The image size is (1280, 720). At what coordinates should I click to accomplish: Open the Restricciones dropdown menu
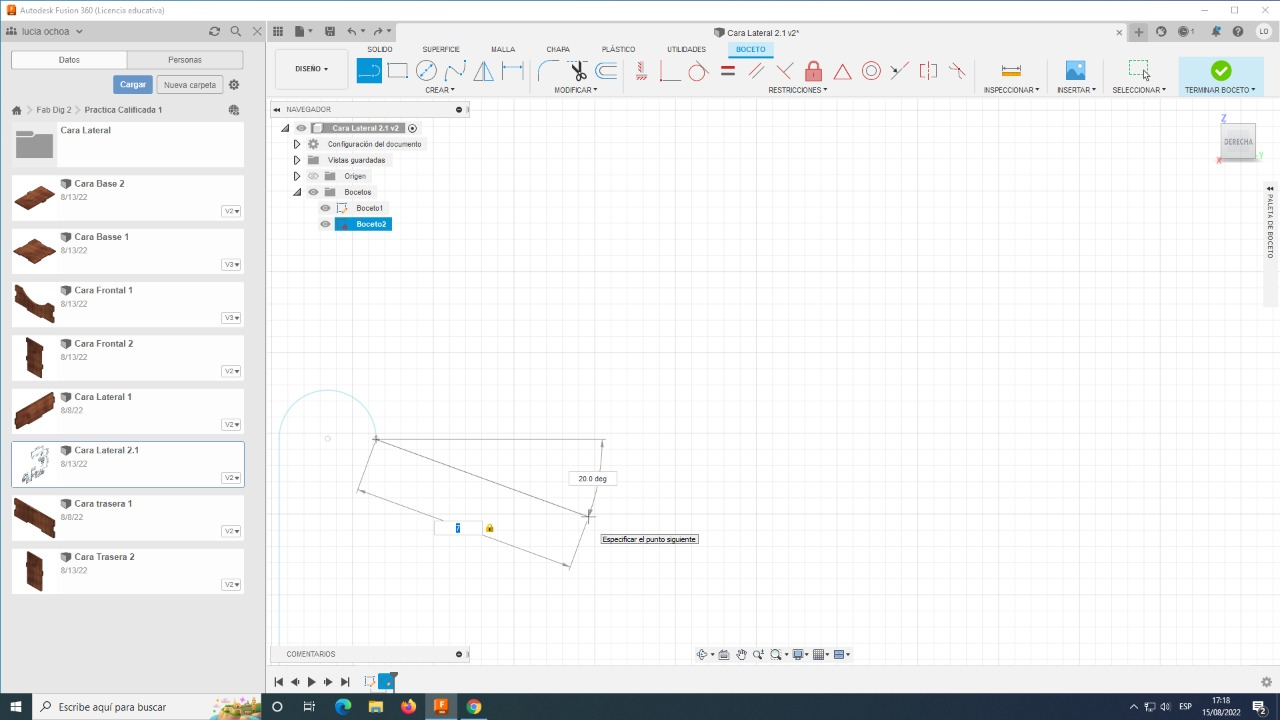797,90
